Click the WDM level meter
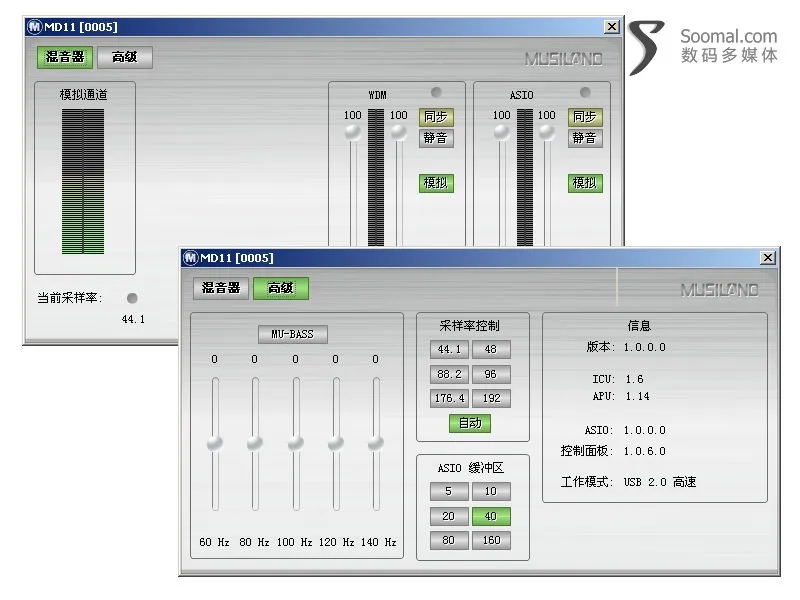This screenshot has height=600, width=800. [376, 178]
